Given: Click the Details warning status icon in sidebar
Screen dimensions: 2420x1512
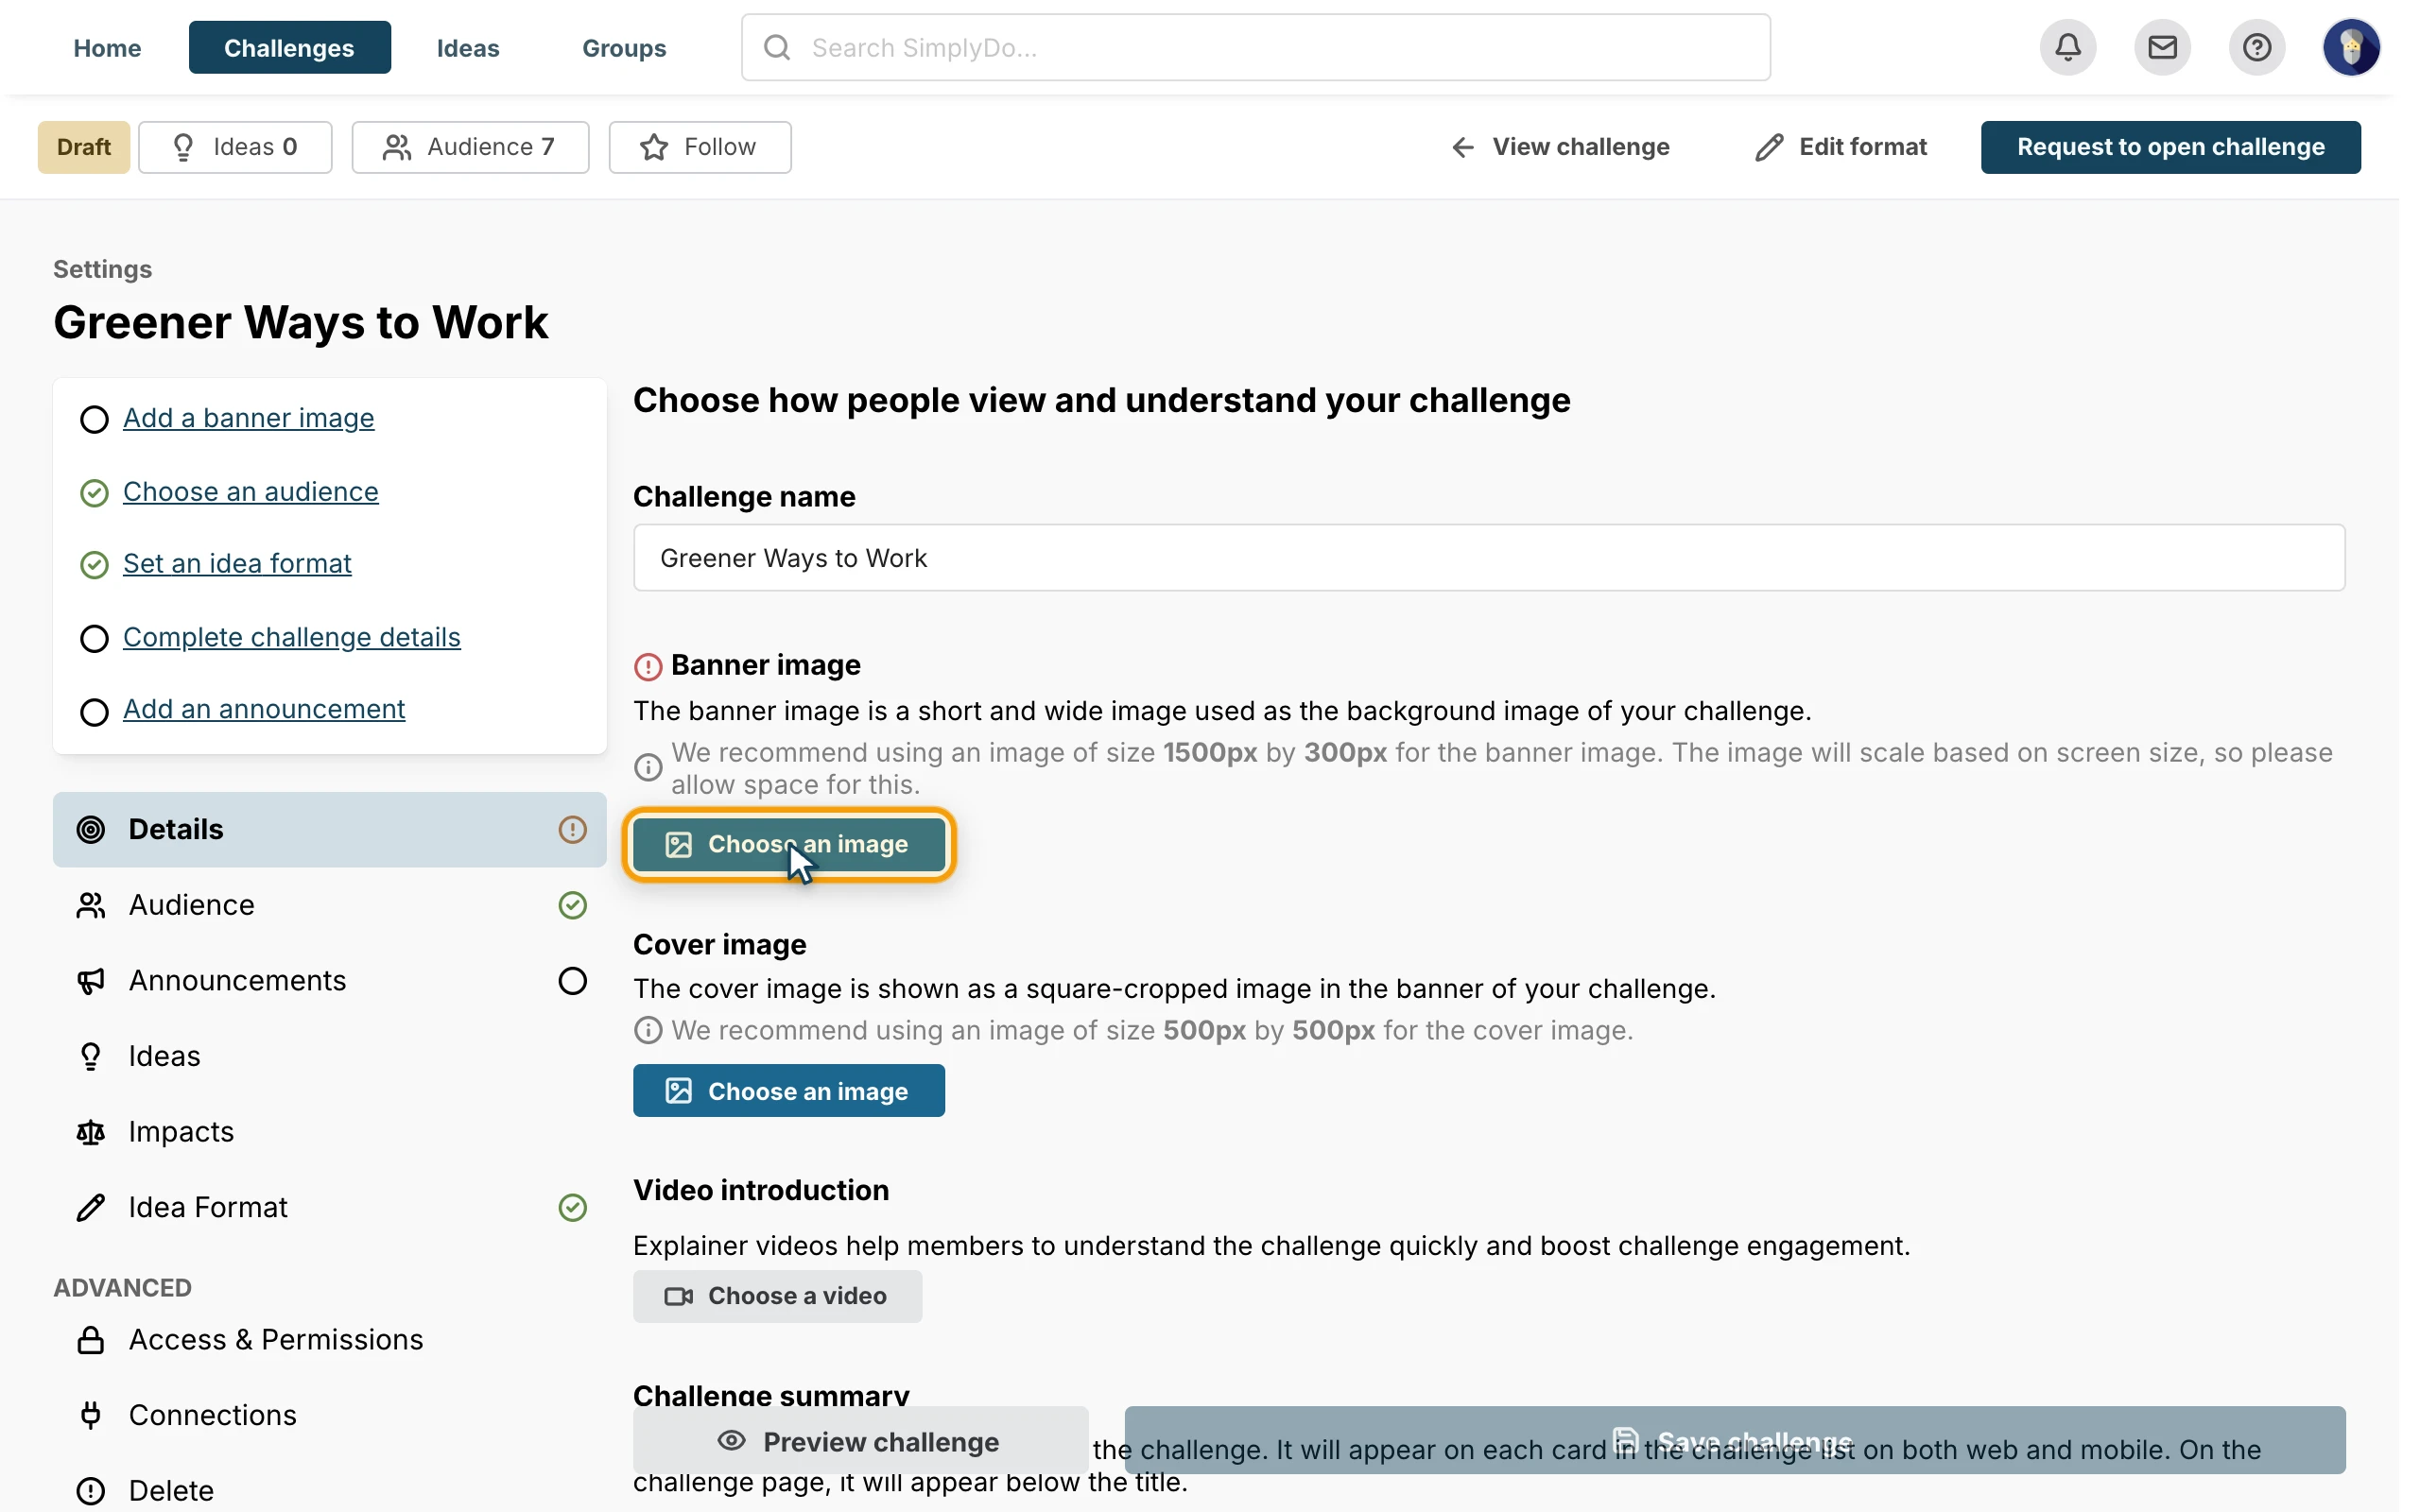Looking at the screenshot, I should [x=572, y=829].
